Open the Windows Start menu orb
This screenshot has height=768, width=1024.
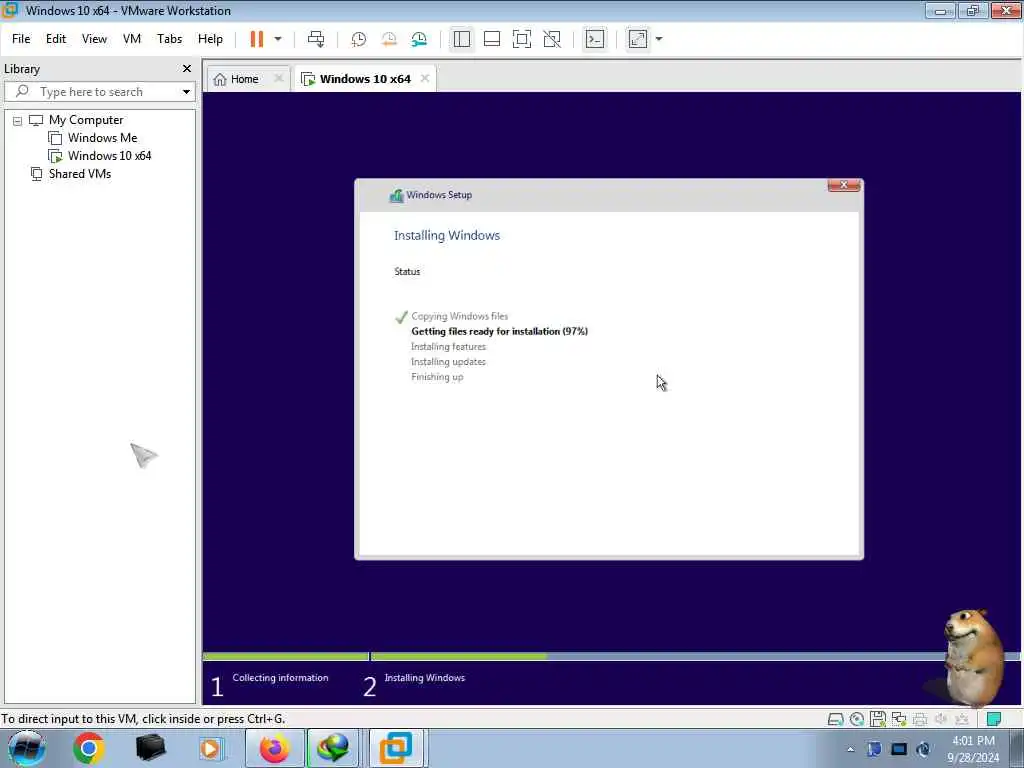27,748
